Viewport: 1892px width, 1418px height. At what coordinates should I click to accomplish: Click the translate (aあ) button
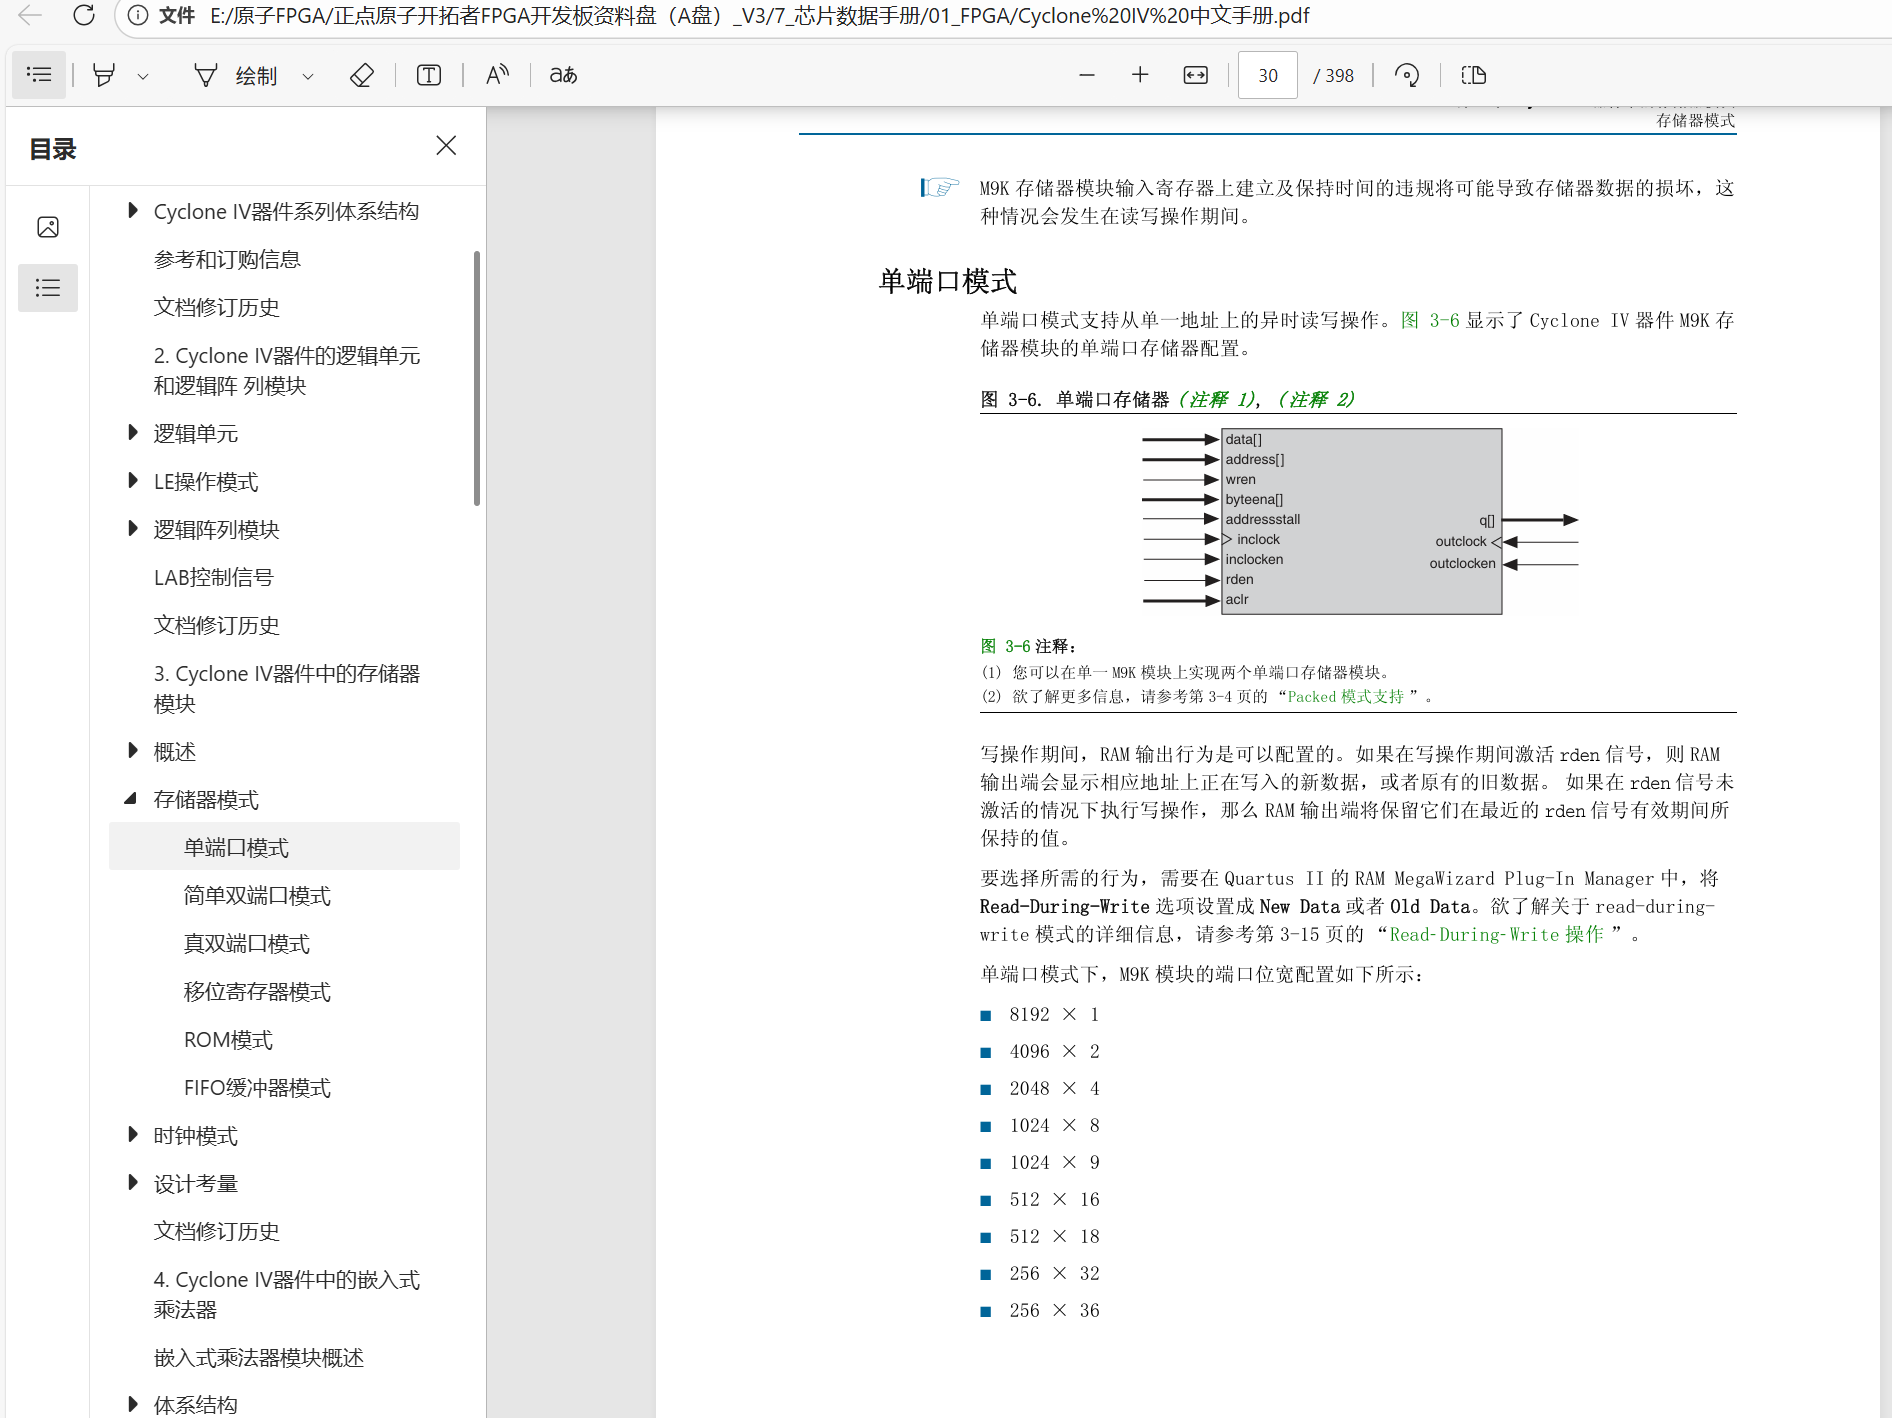click(563, 75)
